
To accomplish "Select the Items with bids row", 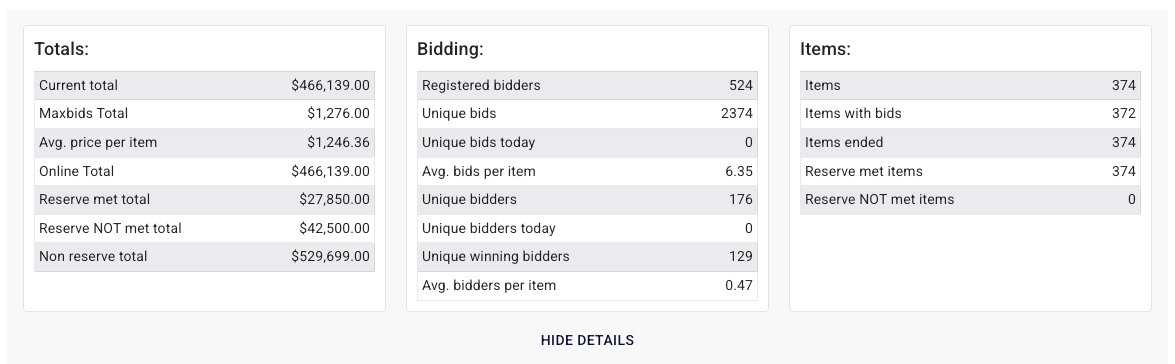I will [970, 114].
